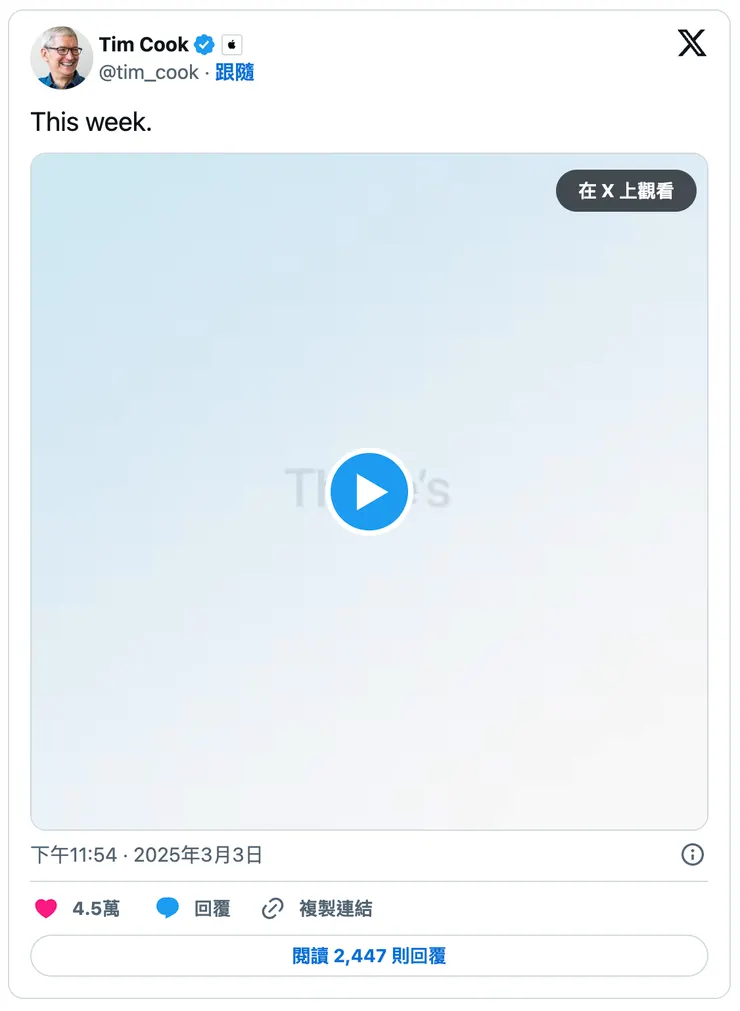Click the 回覆 reply text
This screenshot has height=1011, width=740.
[x=212, y=908]
